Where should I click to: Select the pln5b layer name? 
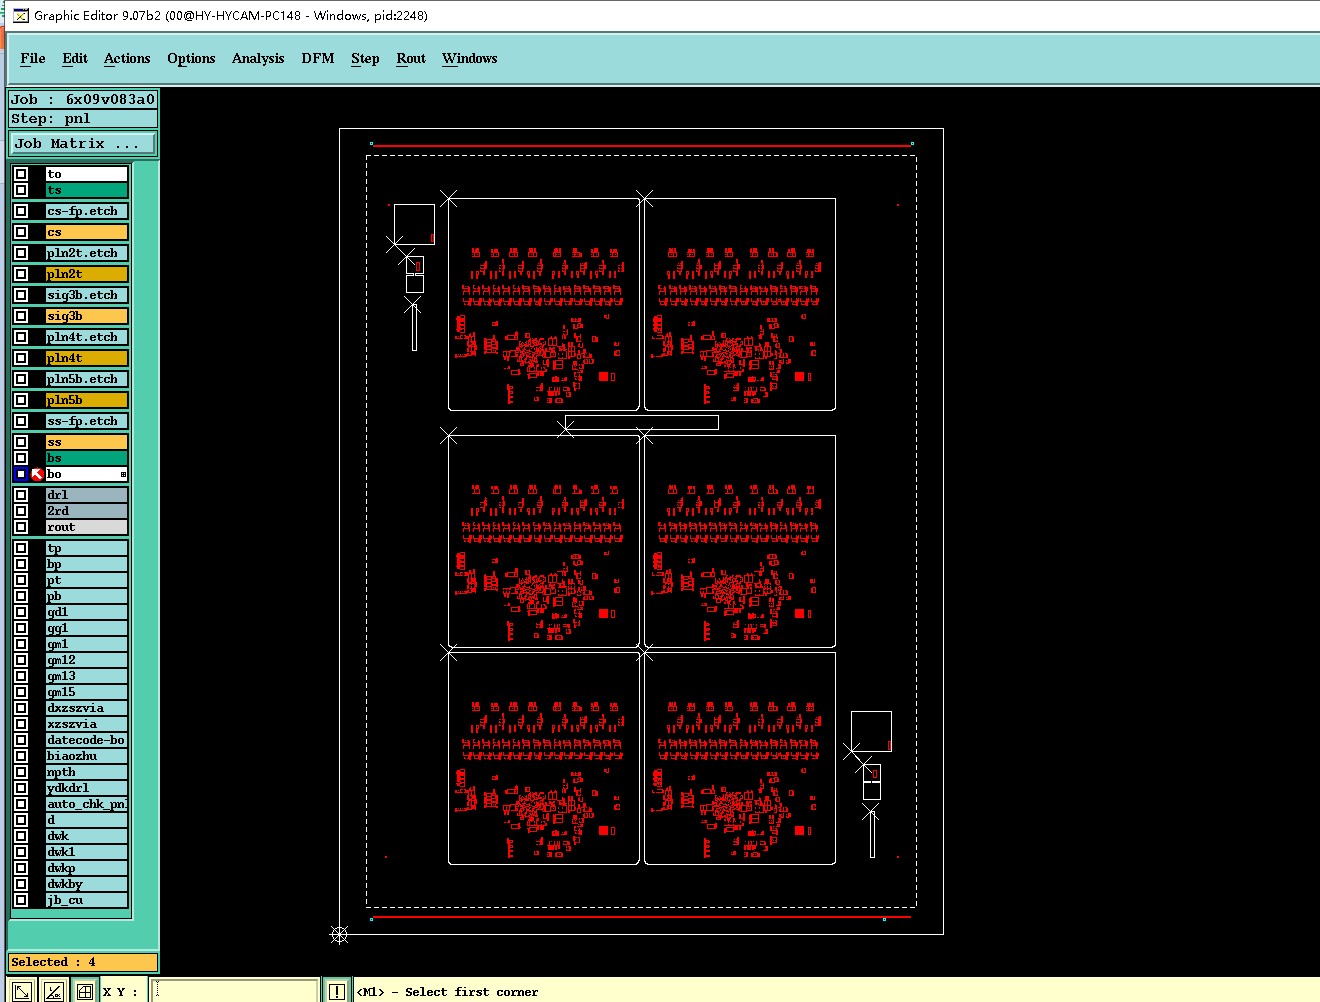[x=87, y=400]
